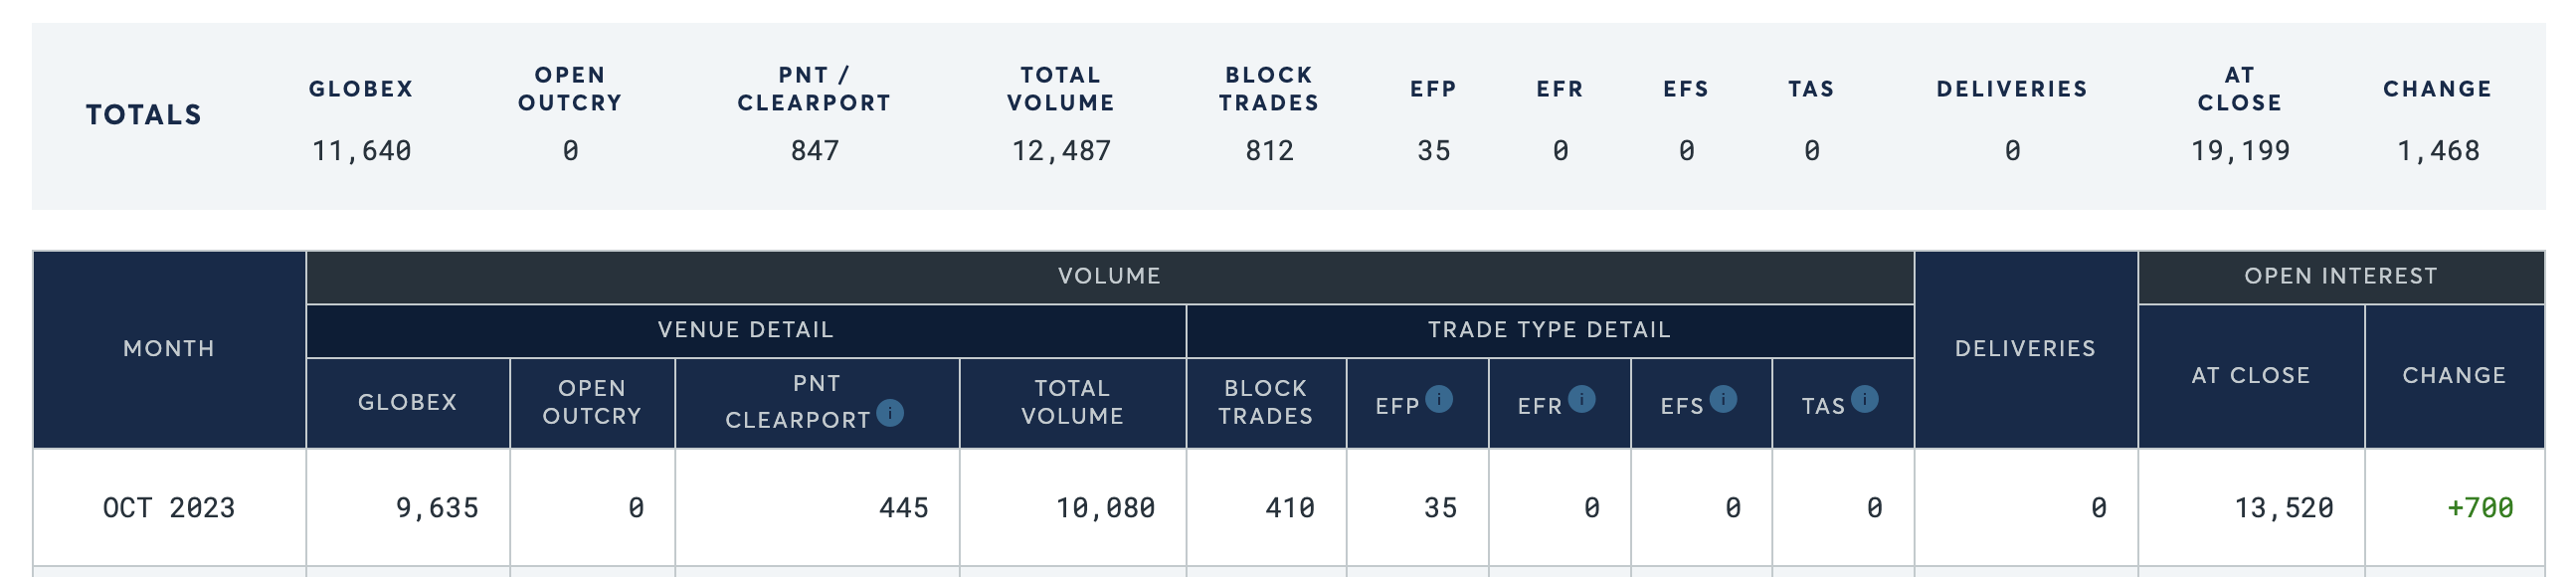Click the TAS info icon
Image resolution: width=2576 pixels, height=577 pixels.
(x=1864, y=399)
